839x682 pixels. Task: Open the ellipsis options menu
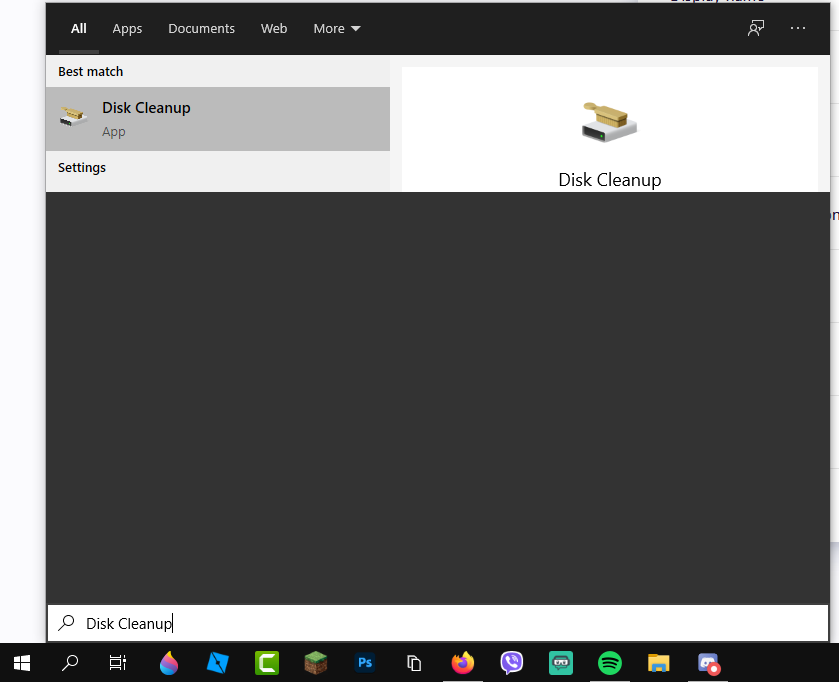[797, 28]
